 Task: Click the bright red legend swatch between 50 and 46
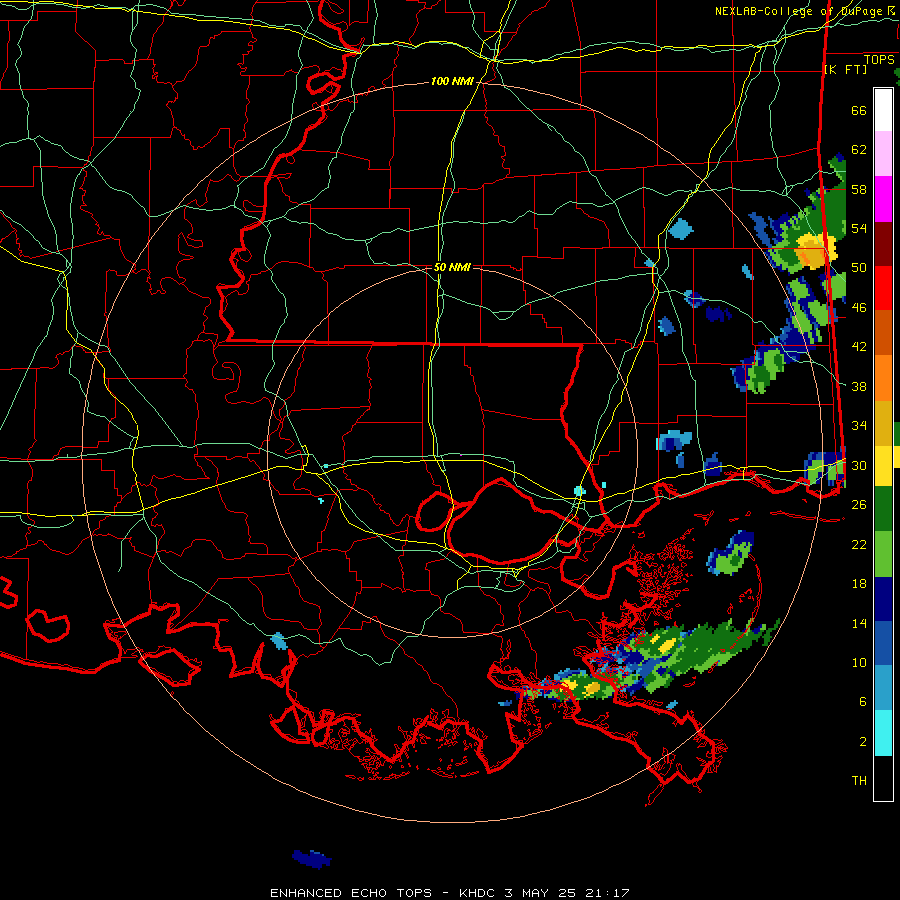pyautogui.click(x=883, y=288)
